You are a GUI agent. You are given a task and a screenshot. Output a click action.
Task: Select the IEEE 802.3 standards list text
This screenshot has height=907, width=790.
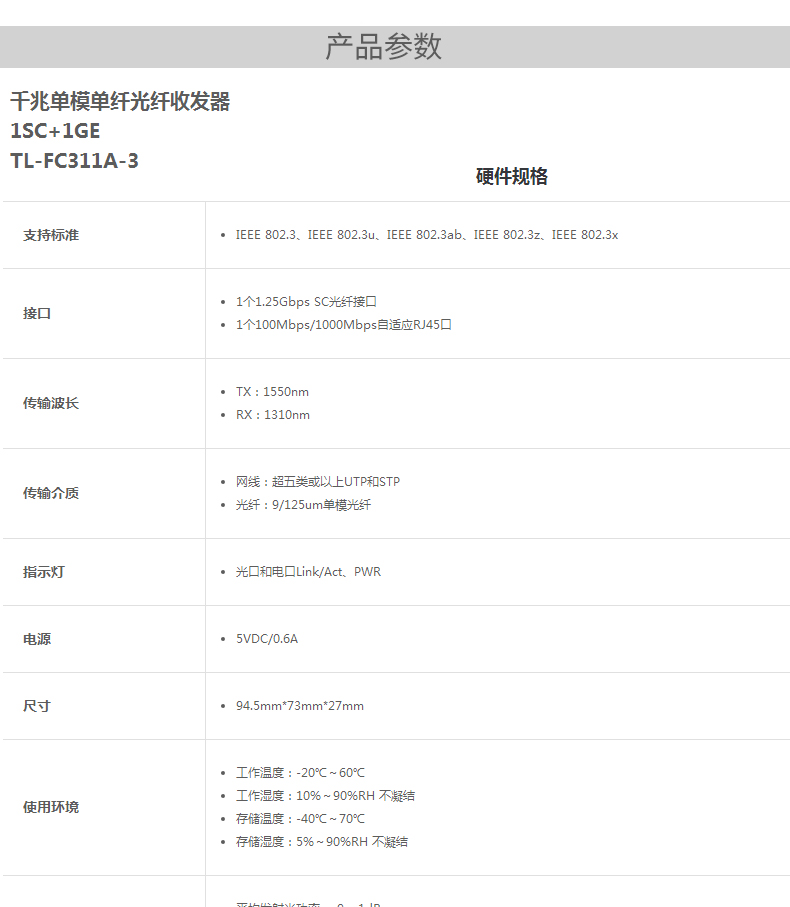tap(427, 235)
